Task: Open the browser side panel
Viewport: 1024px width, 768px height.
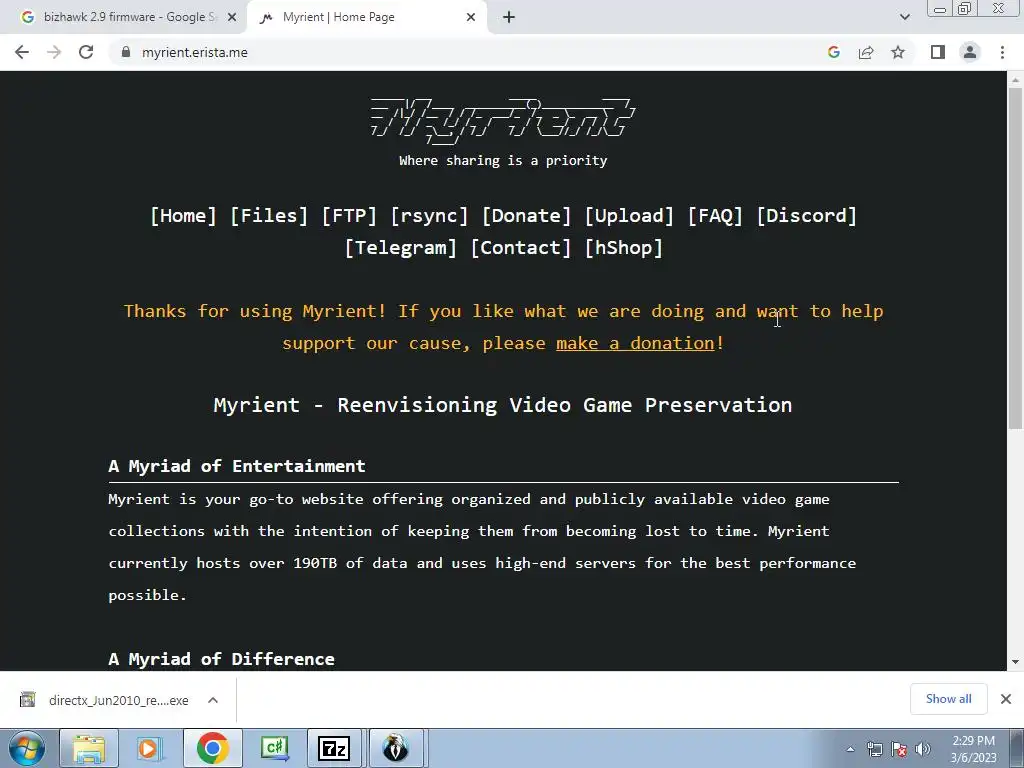Action: [x=938, y=52]
